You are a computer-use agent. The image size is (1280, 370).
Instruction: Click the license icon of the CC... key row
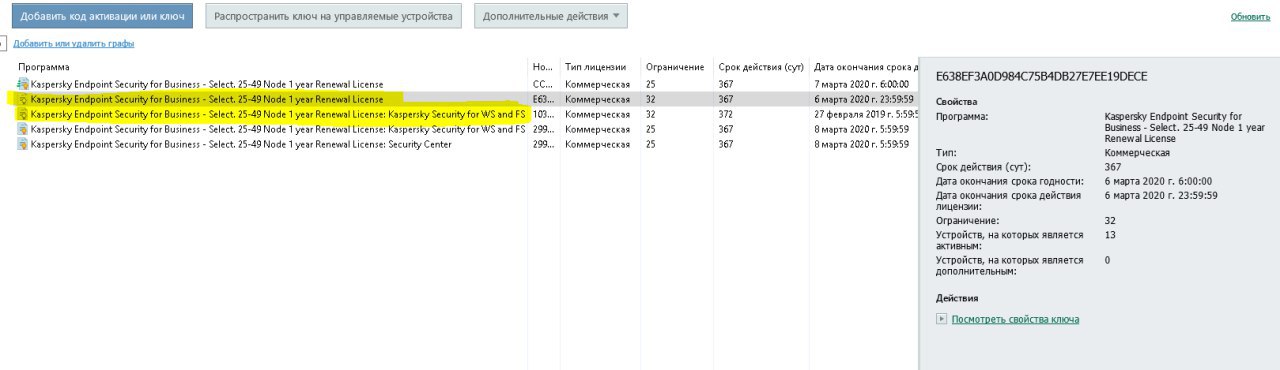[x=23, y=85]
